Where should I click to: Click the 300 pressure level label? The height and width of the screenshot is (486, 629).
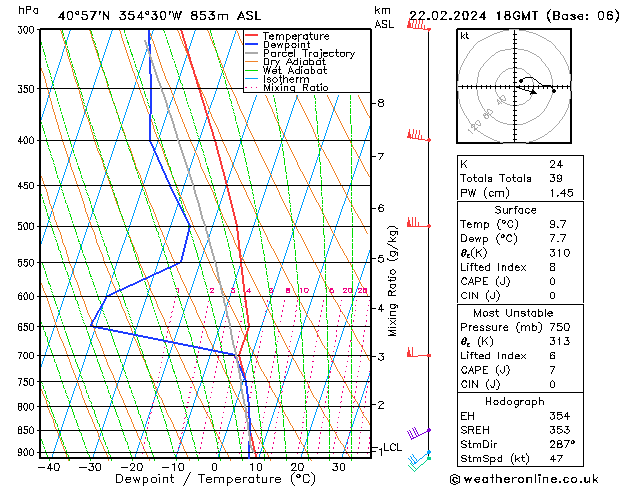(x=28, y=30)
